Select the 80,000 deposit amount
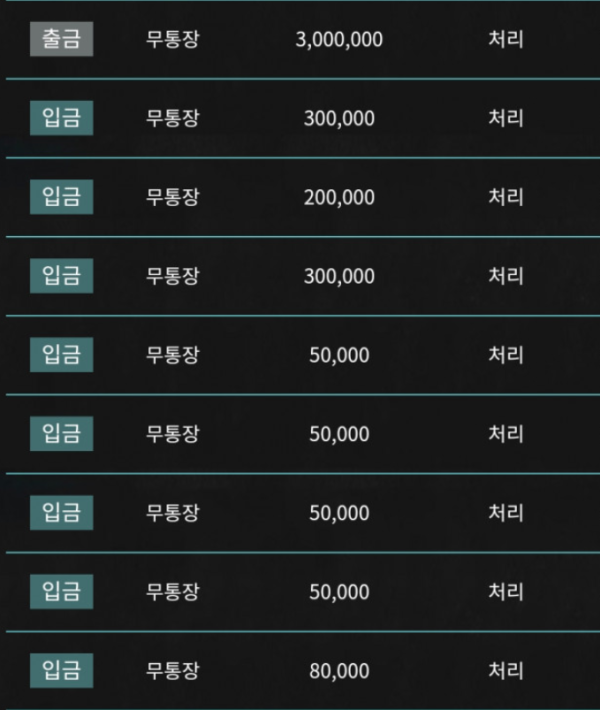The image size is (600, 710). click(339, 670)
